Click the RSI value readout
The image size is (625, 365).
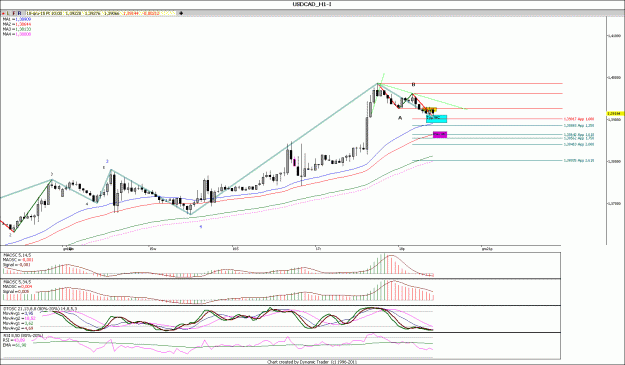click(x=14, y=340)
